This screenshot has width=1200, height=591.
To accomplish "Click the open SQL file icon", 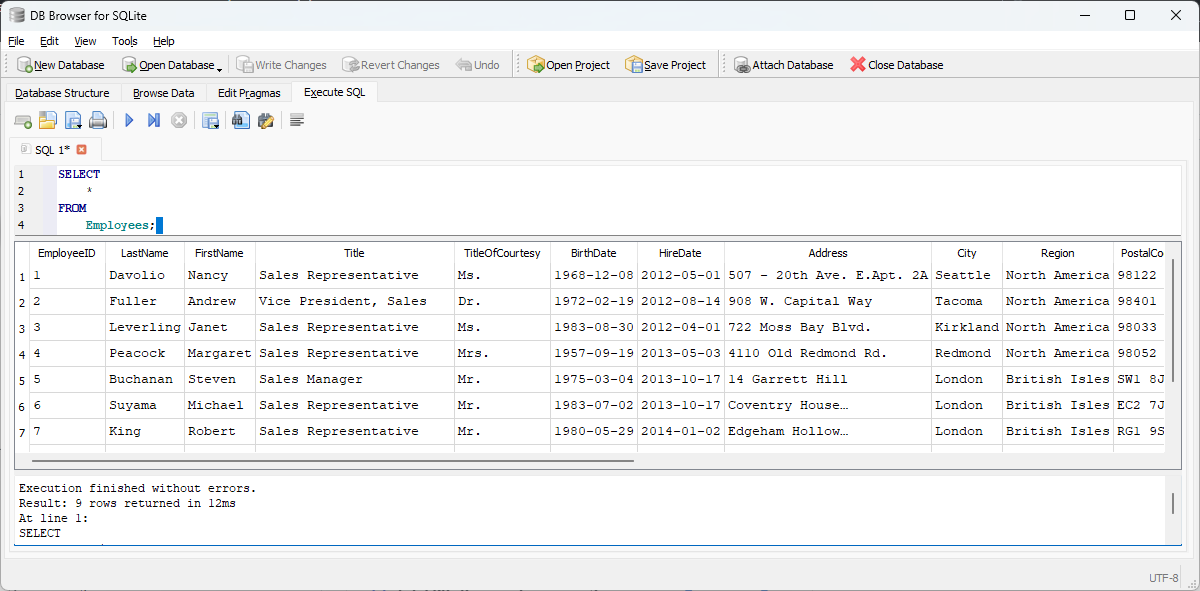I will [47, 121].
